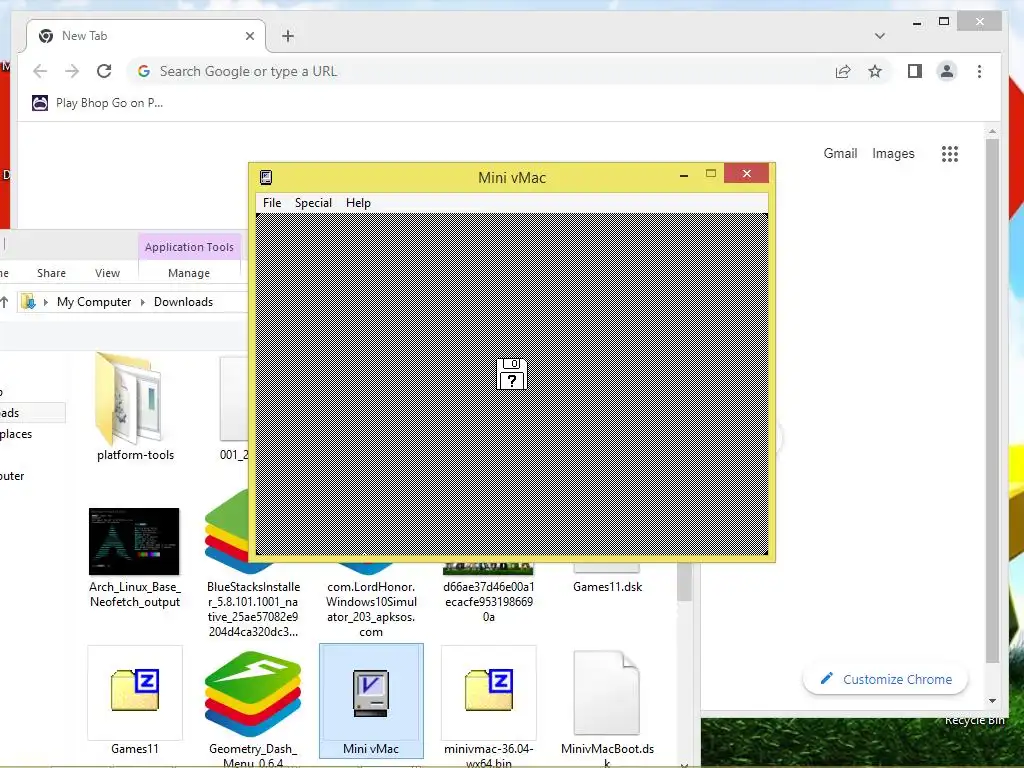This screenshot has height=768, width=1024.
Task: Select the minivmac-36.04-wx64.bin archive
Action: [488, 705]
